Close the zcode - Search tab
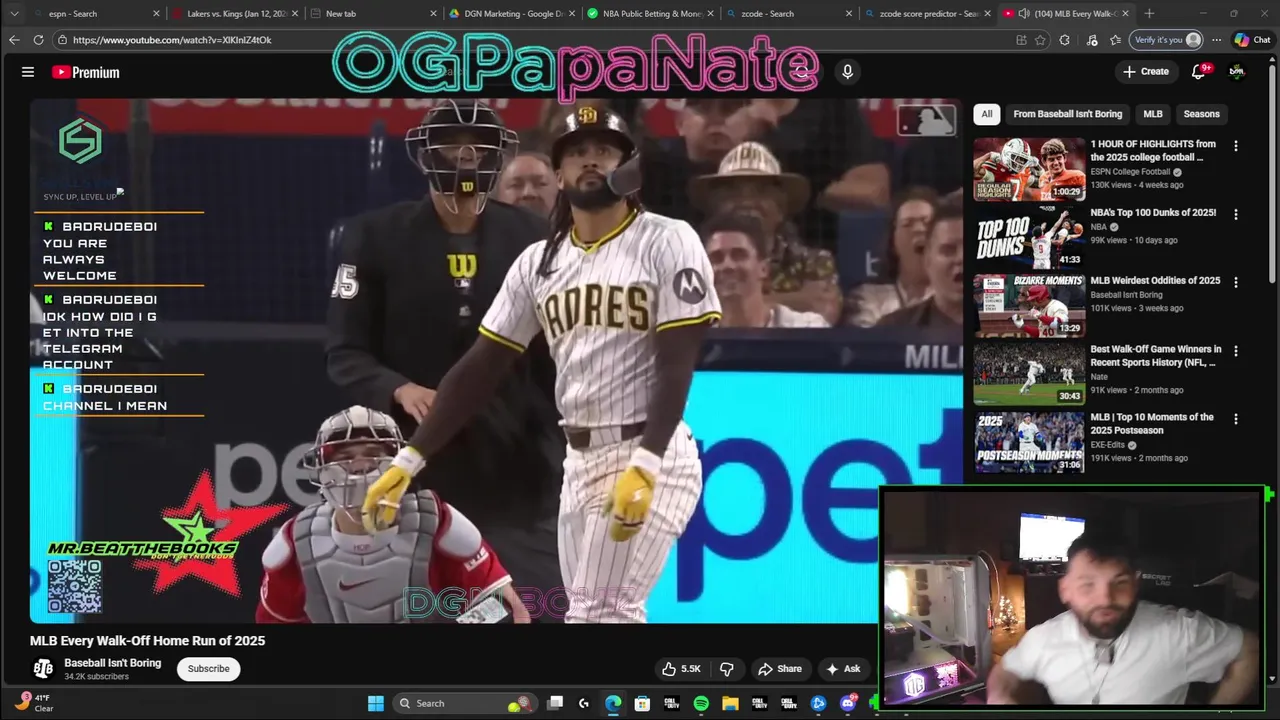 click(x=849, y=13)
